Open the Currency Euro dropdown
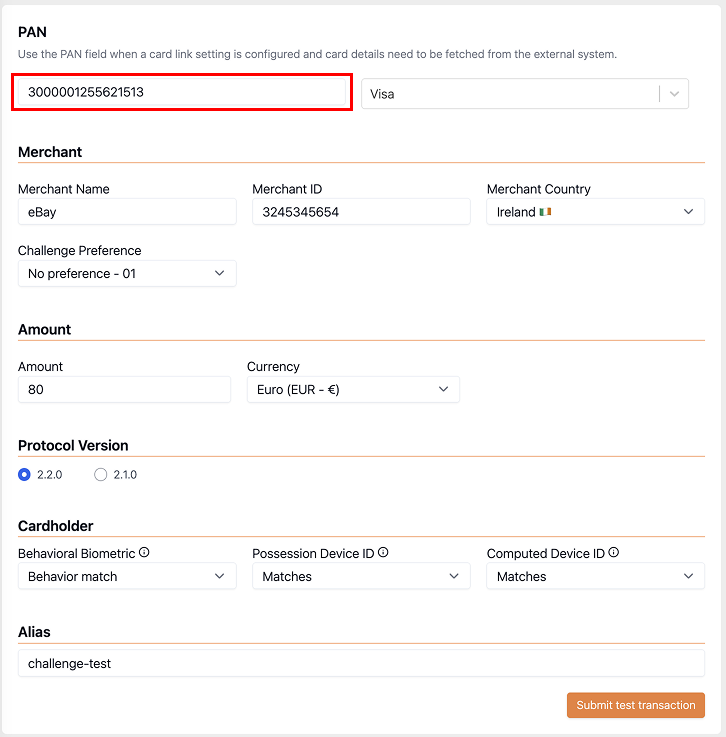 [x=353, y=389]
